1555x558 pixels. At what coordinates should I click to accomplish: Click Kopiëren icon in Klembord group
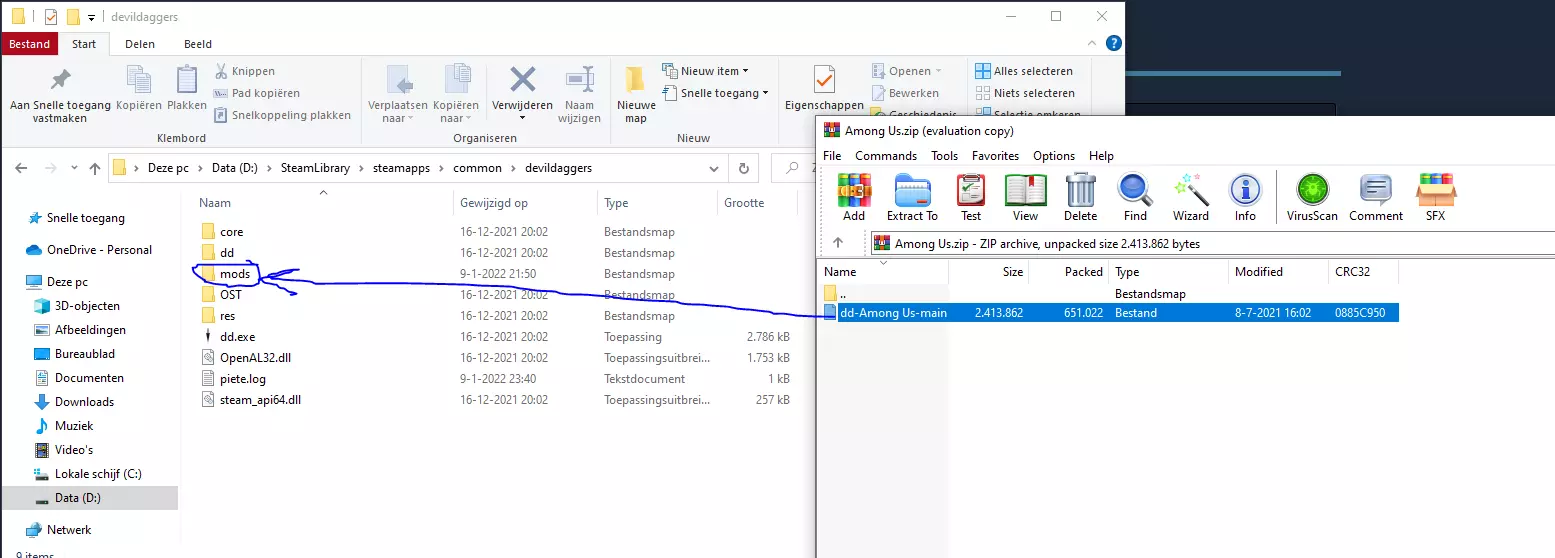tap(139, 80)
